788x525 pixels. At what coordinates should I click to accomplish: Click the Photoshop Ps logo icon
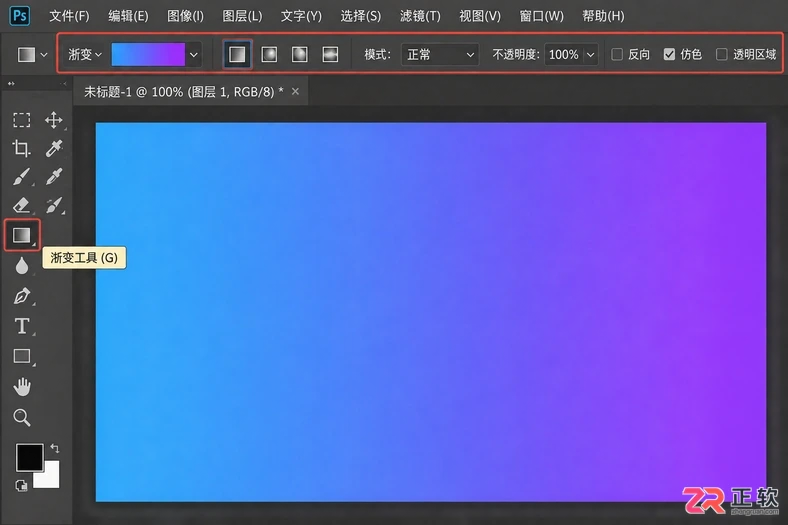point(20,16)
